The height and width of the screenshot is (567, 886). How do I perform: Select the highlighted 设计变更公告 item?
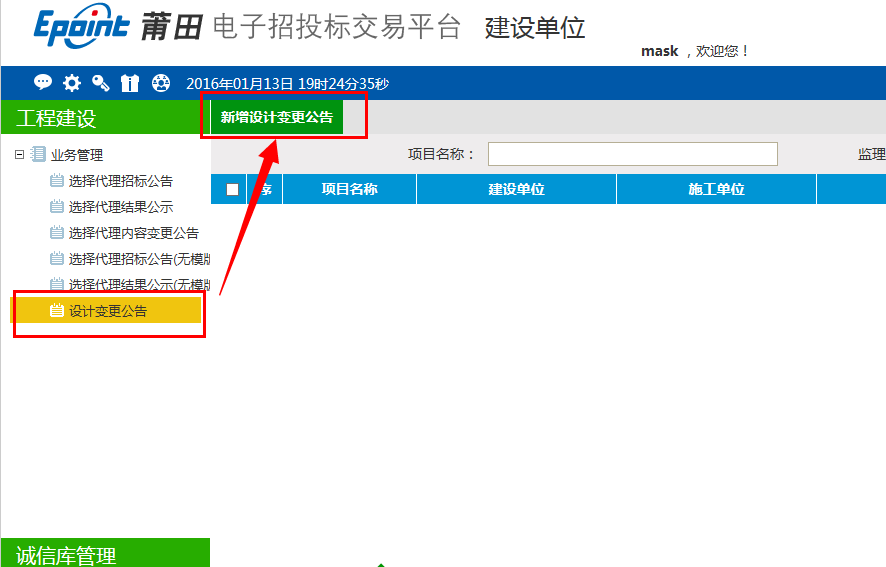[x=106, y=310]
